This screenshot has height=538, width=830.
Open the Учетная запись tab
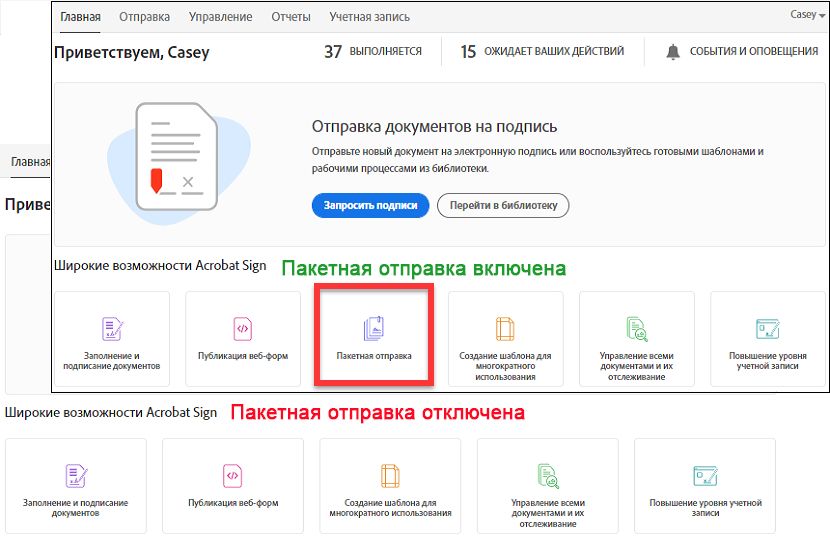369,17
